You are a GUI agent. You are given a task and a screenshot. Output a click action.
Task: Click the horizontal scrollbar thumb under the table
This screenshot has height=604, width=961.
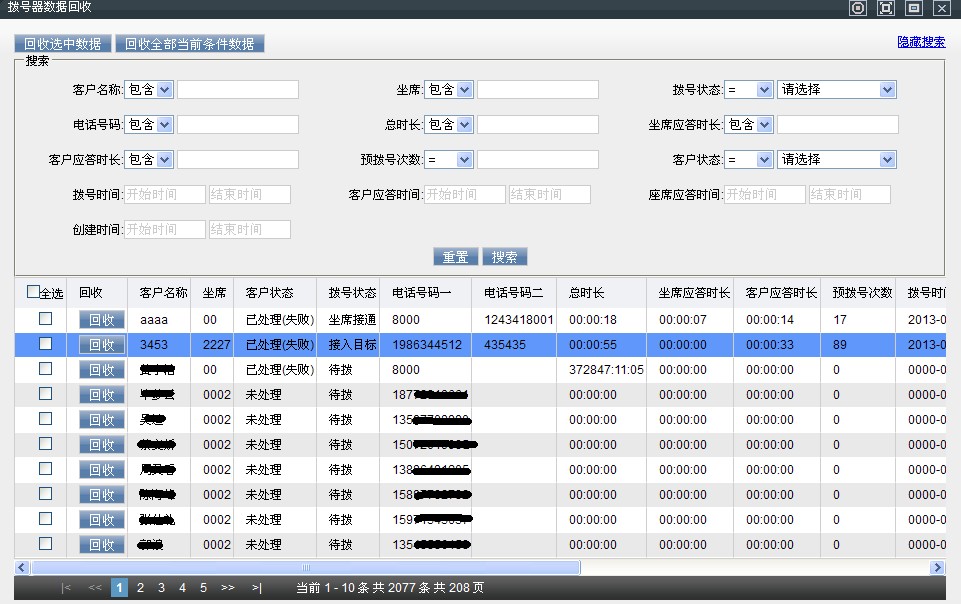[305, 567]
